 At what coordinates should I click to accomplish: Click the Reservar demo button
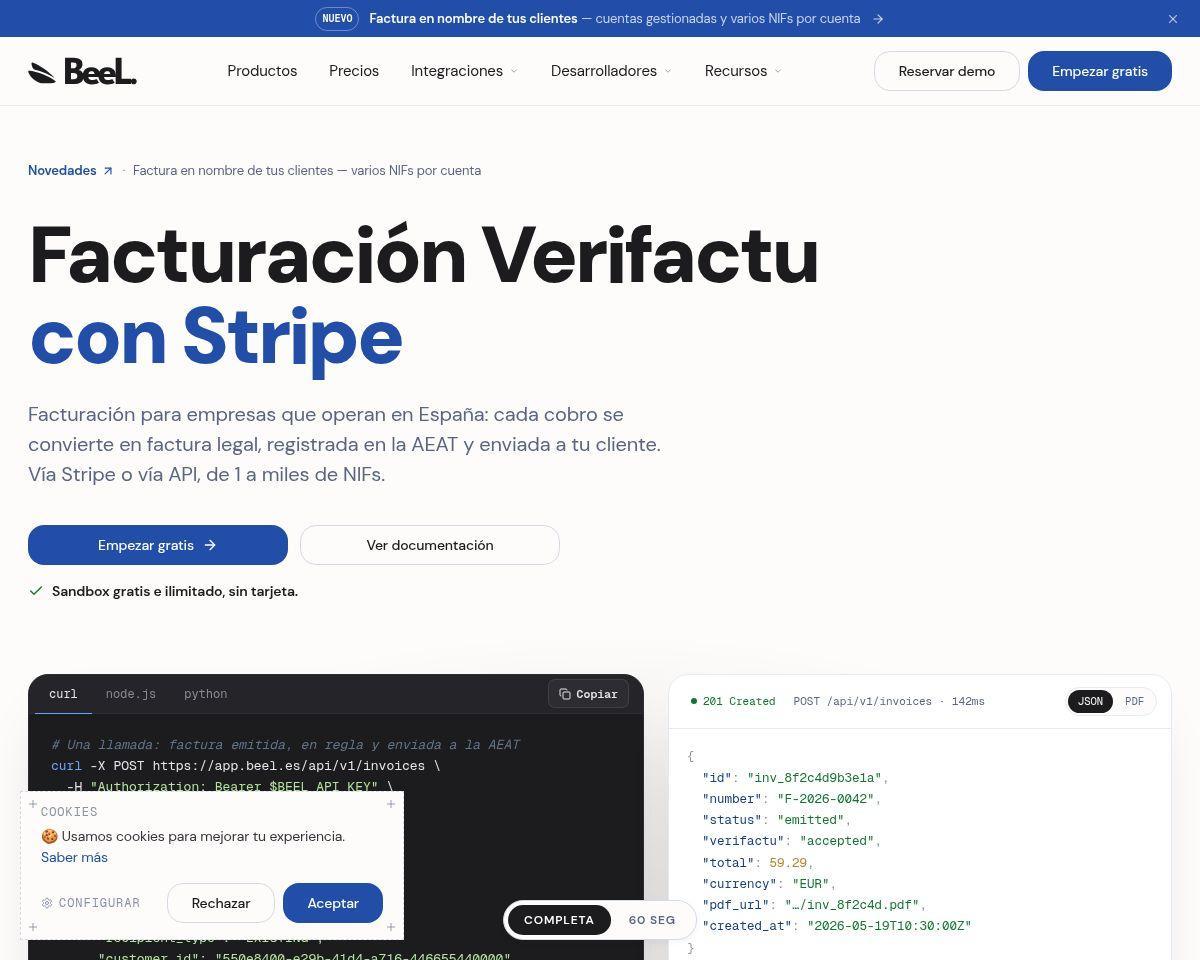[947, 71]
